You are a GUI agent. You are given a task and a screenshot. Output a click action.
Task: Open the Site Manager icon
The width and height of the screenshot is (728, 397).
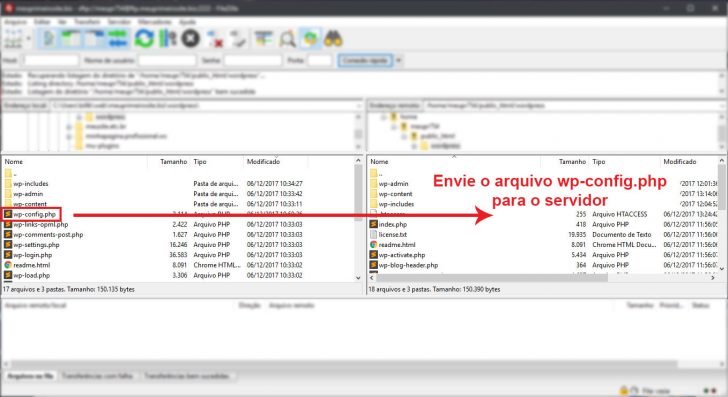pyautogui.click(x=13, y=38)
